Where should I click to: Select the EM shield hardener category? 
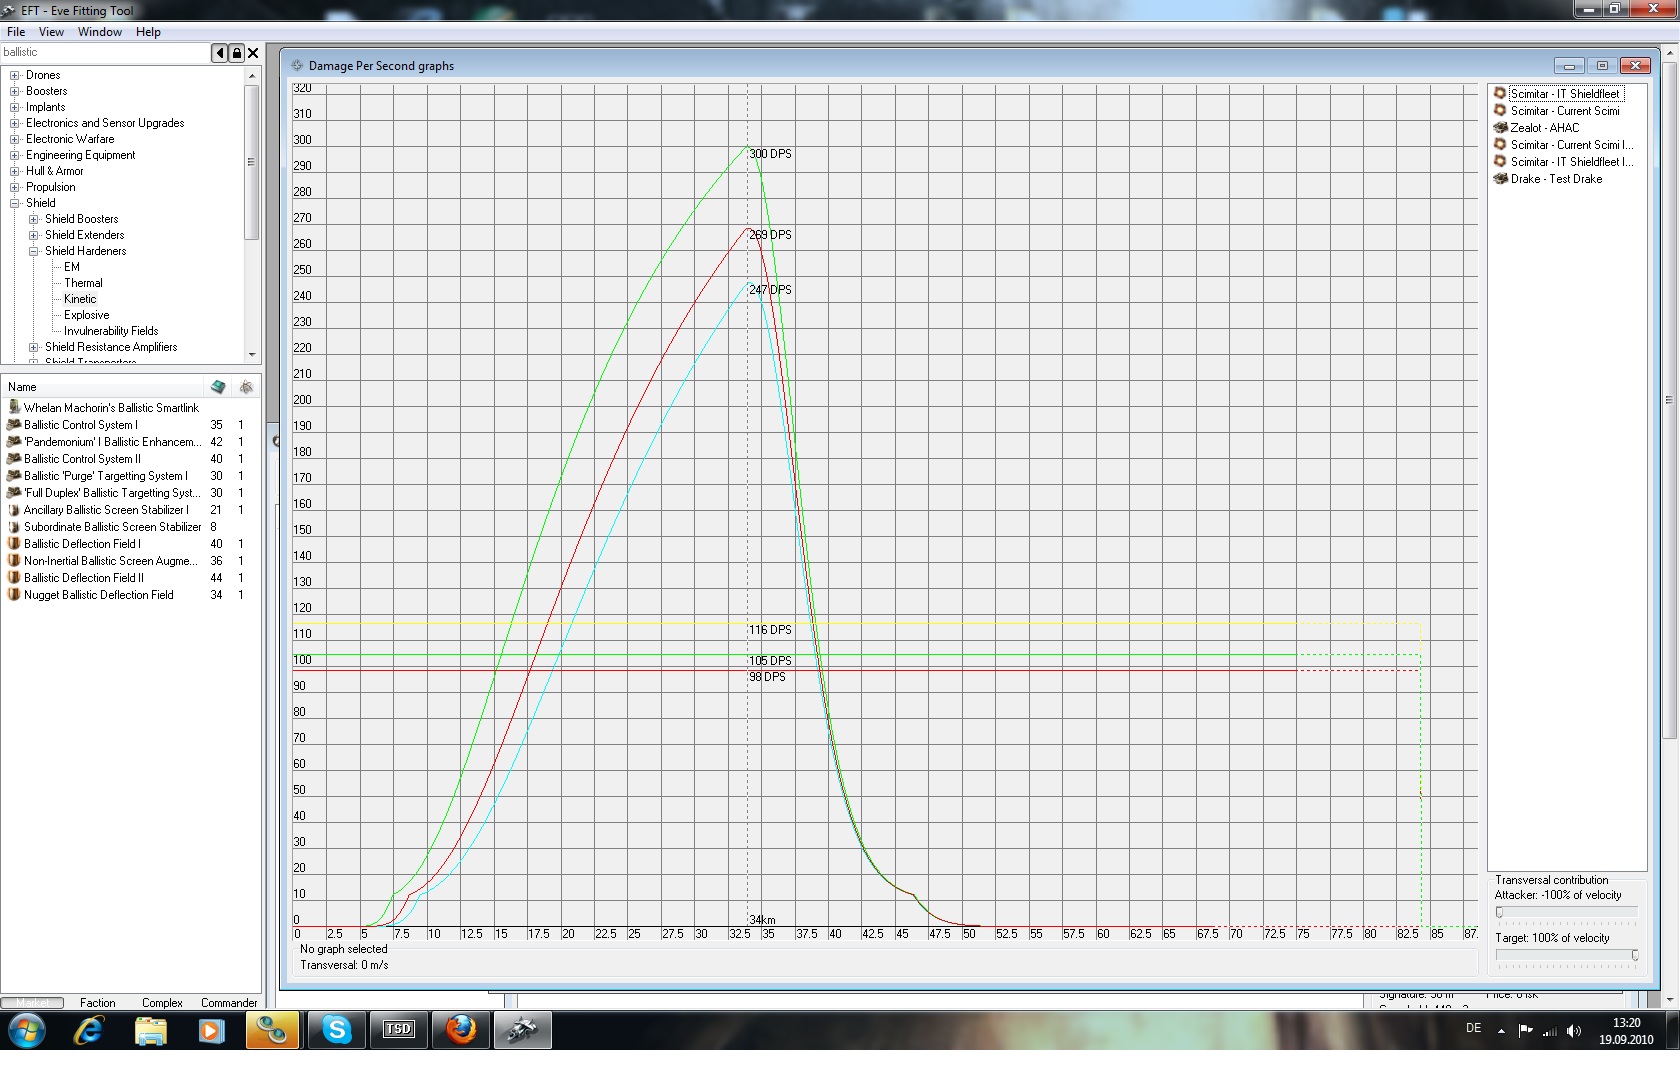click(72, 267)
